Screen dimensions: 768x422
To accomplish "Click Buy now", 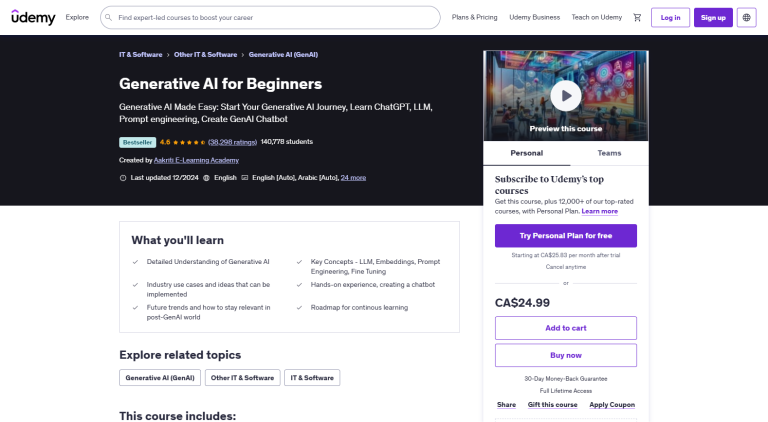I will coord(566,355).
